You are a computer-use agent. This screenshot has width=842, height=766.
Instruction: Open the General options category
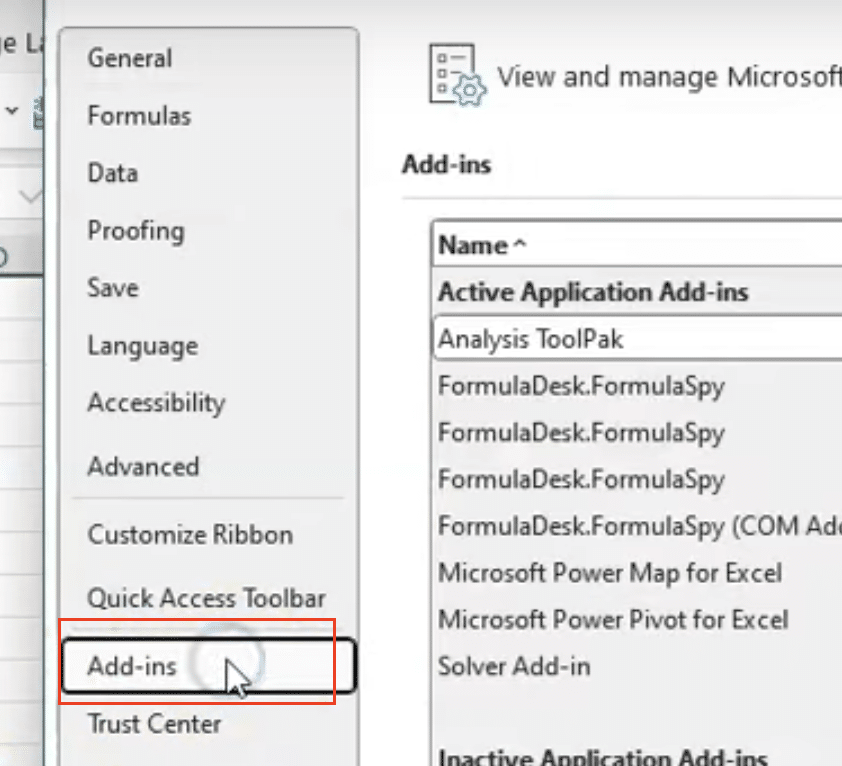point(129,58)
